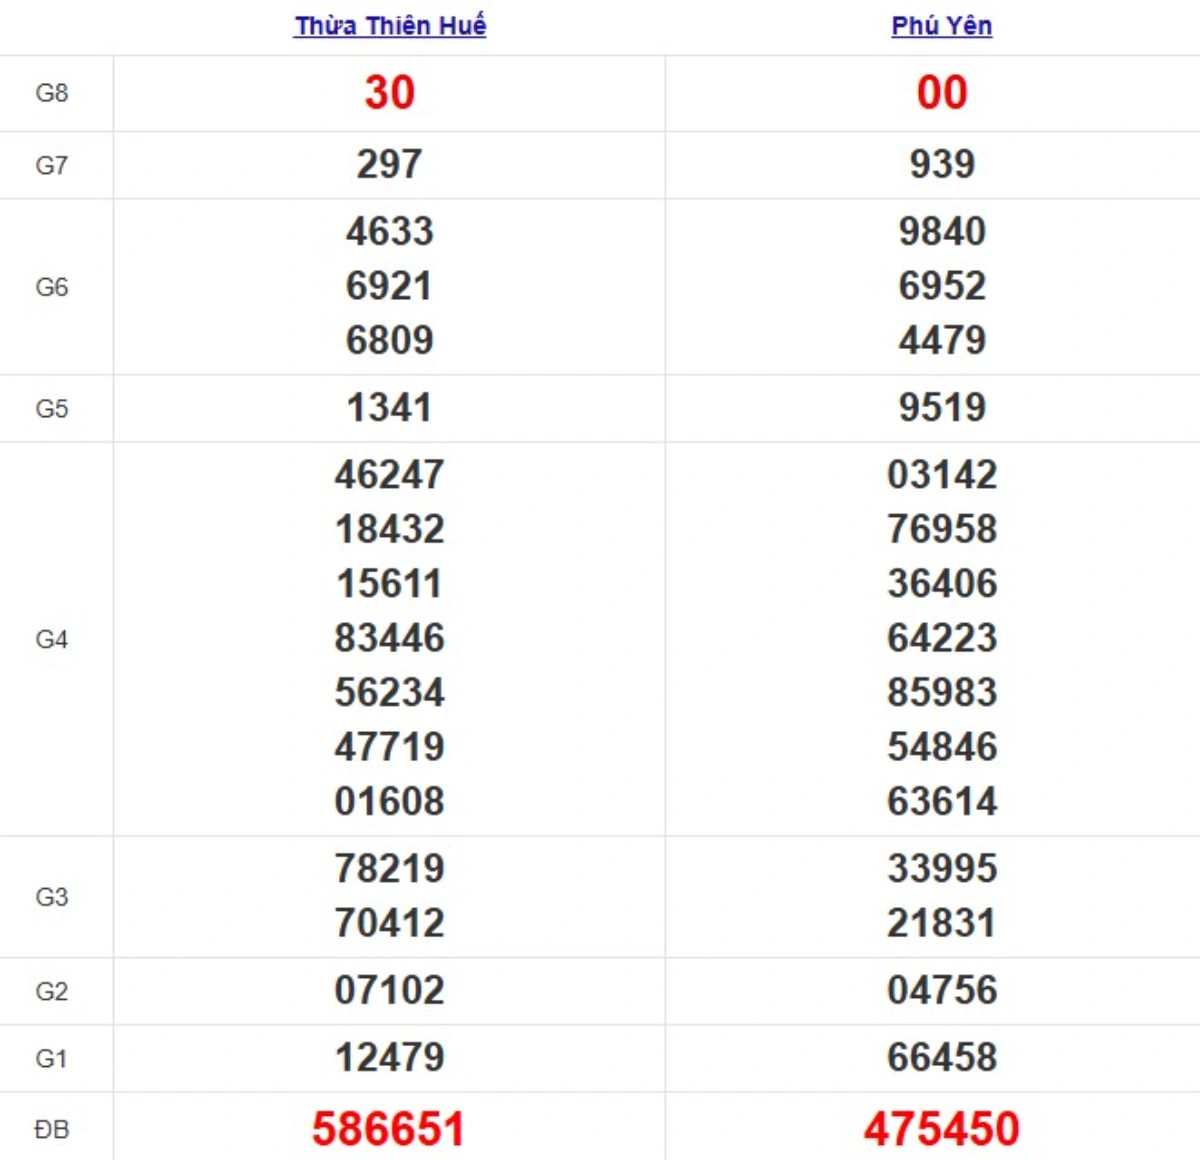
Task: Click the G6 number 4479
Action: tap(942, 340)
